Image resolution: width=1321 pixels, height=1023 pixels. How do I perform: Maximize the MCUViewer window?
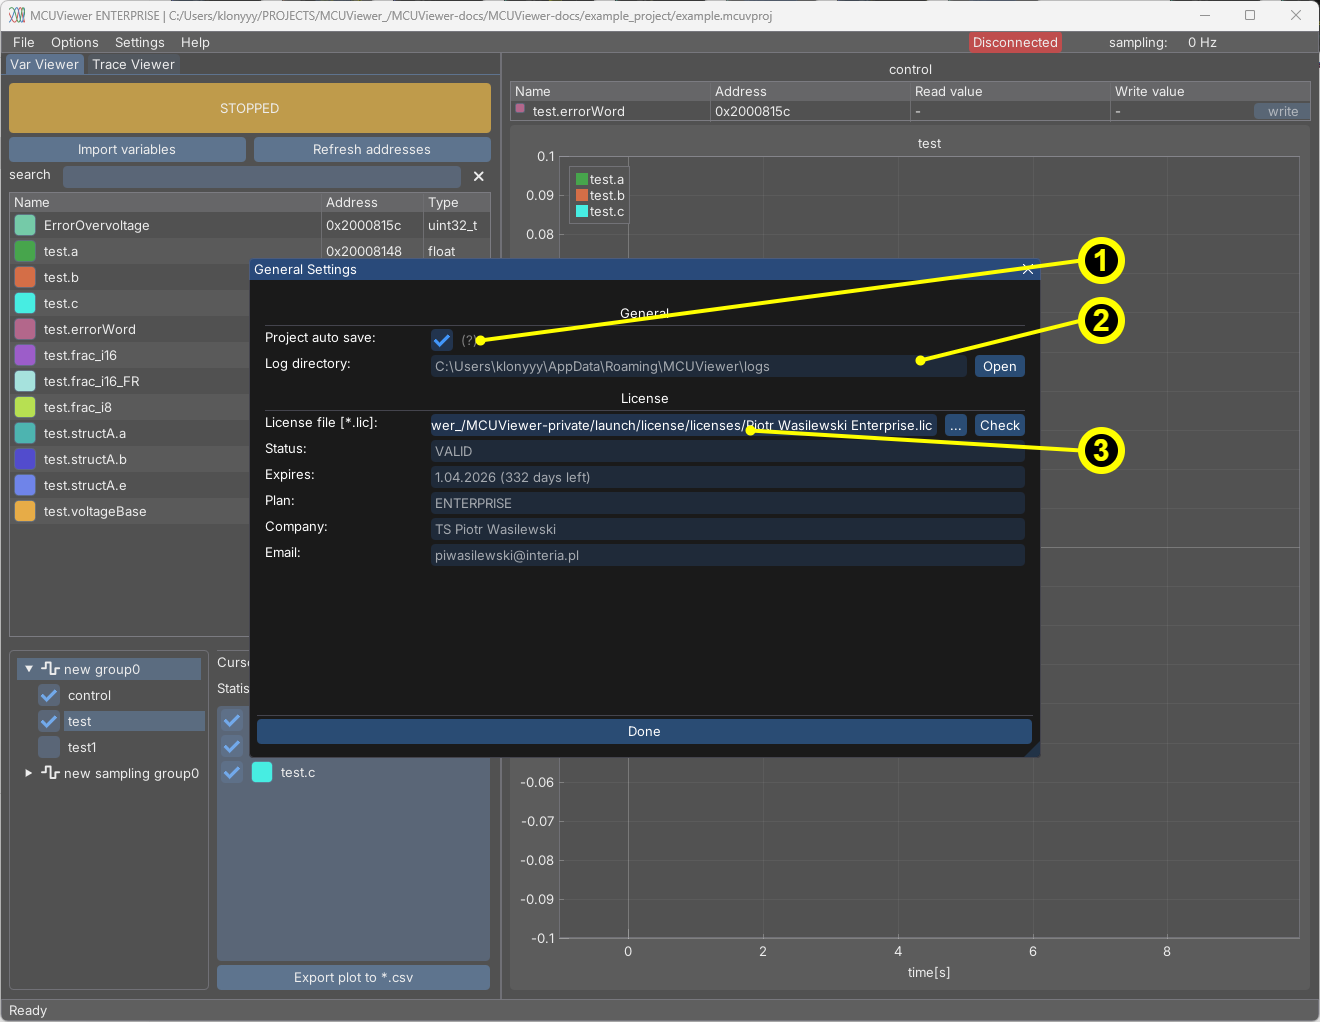[x=1250, y=15]
